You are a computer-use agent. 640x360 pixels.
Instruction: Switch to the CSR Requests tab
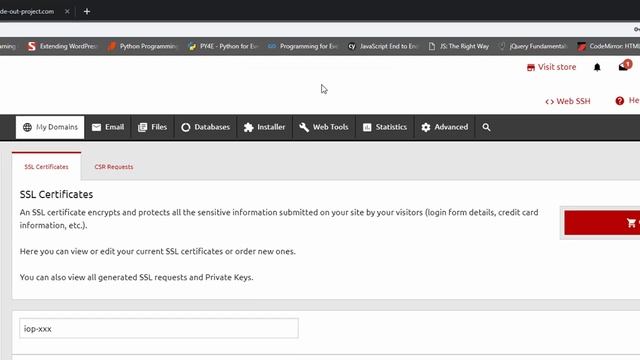pos(114,167)
